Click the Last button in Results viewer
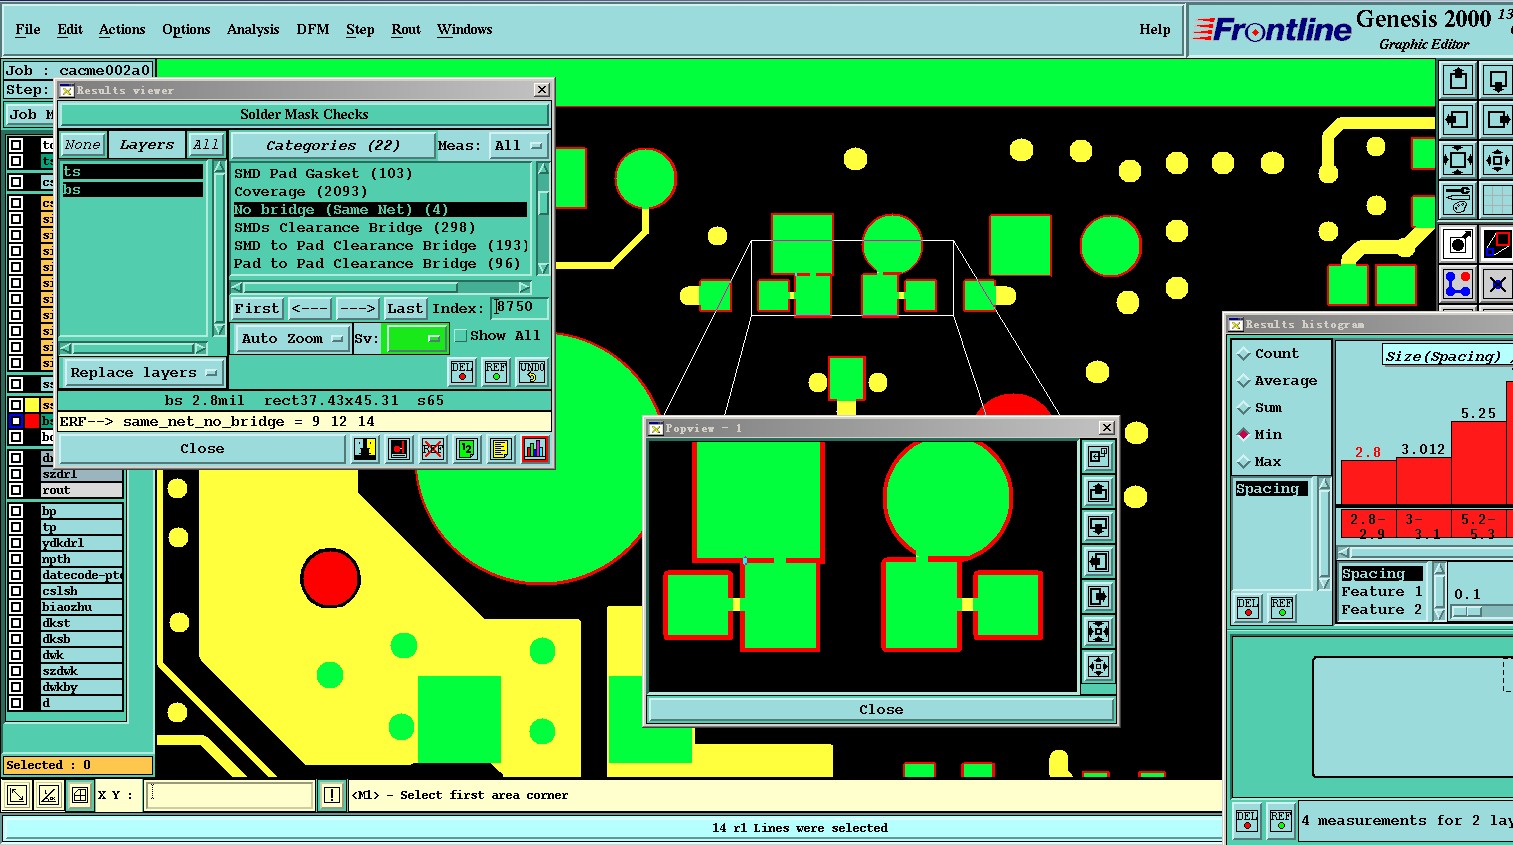 [x=405, y=309]
